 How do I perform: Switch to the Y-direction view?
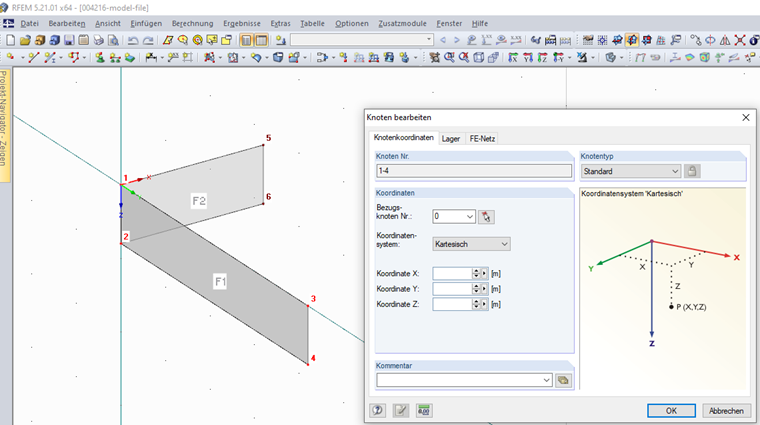point(528,57)
